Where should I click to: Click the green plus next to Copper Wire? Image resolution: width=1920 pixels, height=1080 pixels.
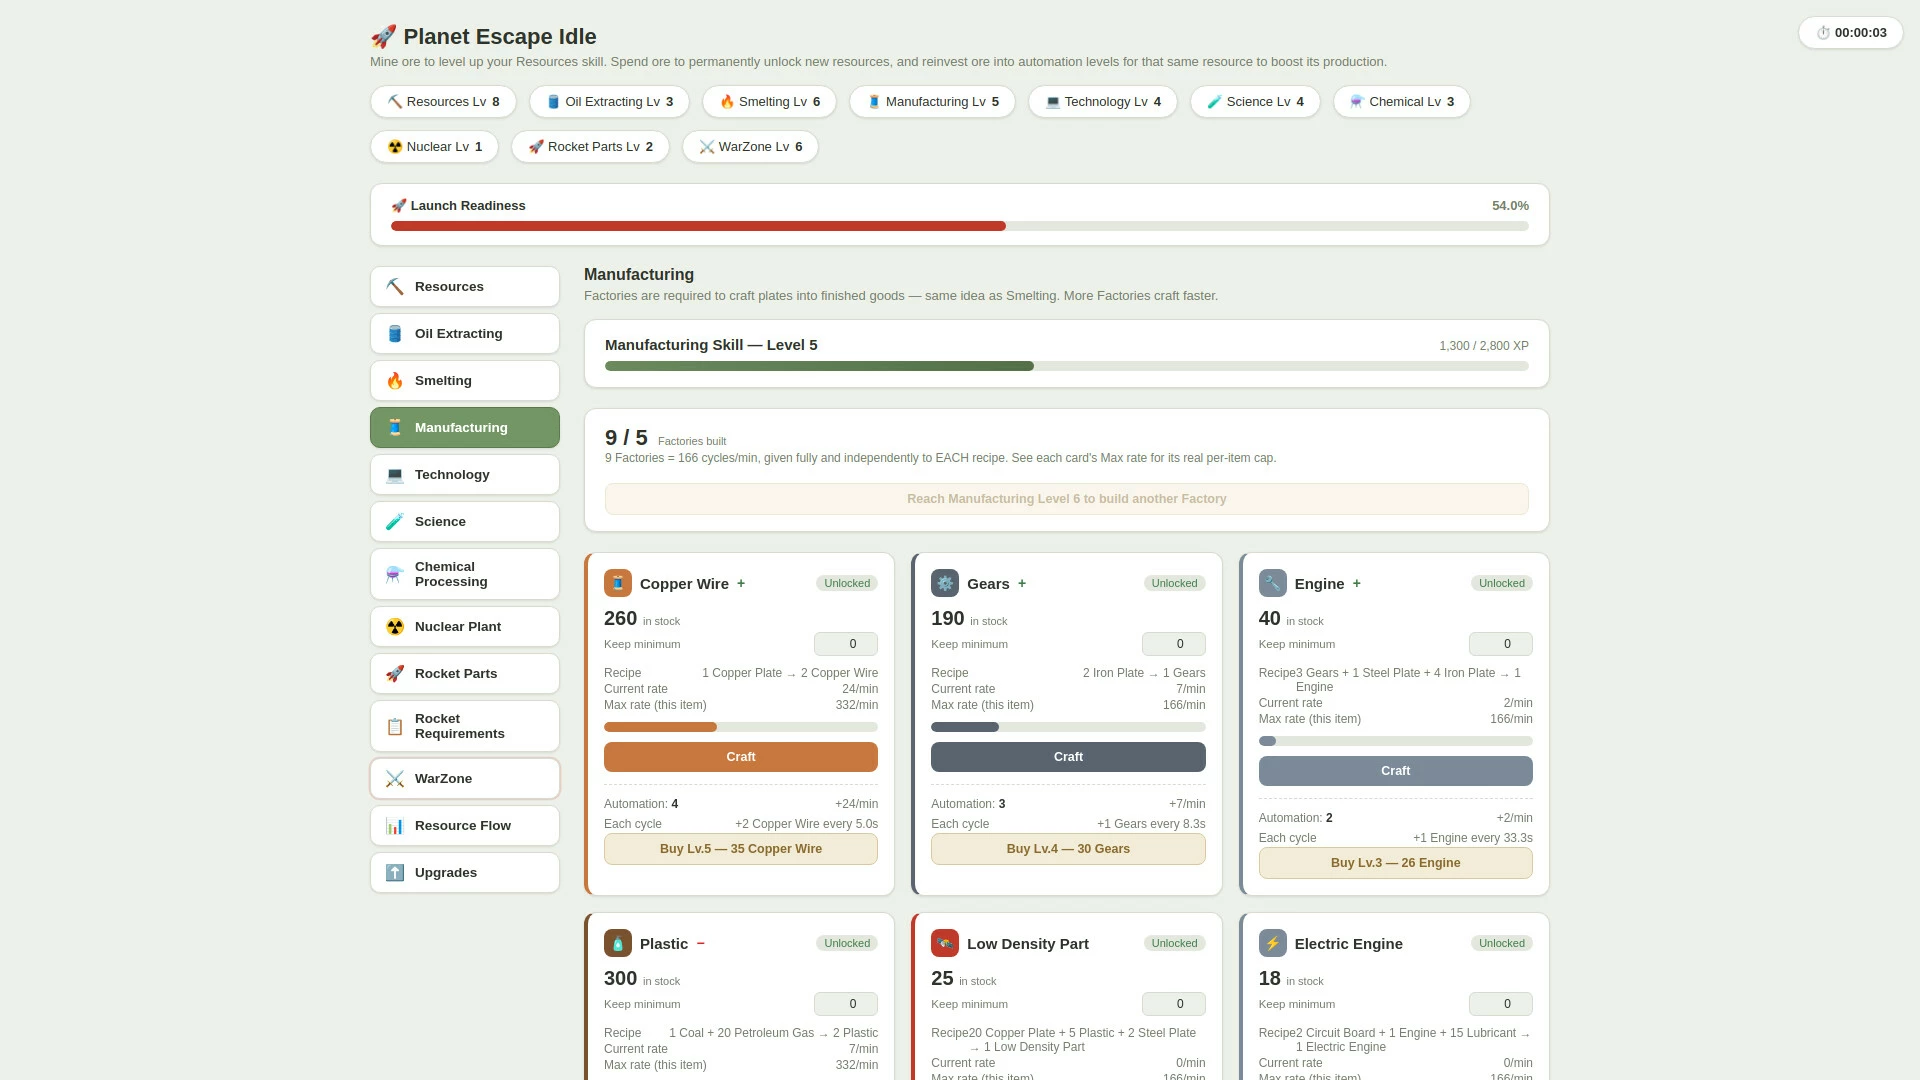[x=741, y=583]
